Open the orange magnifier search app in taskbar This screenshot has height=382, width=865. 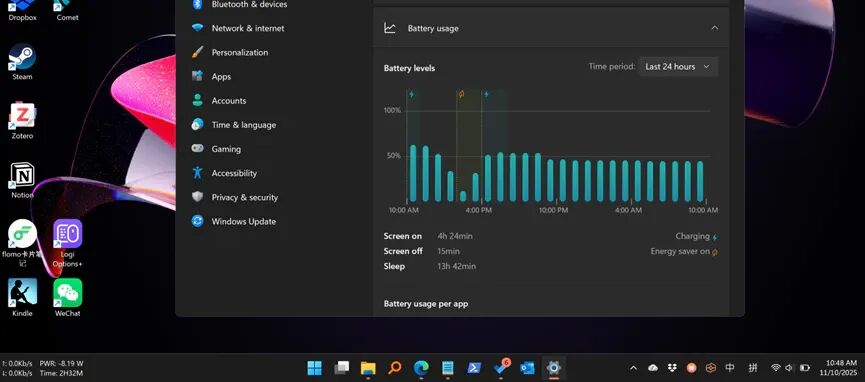pyautogui.click(x=394, y=368)
